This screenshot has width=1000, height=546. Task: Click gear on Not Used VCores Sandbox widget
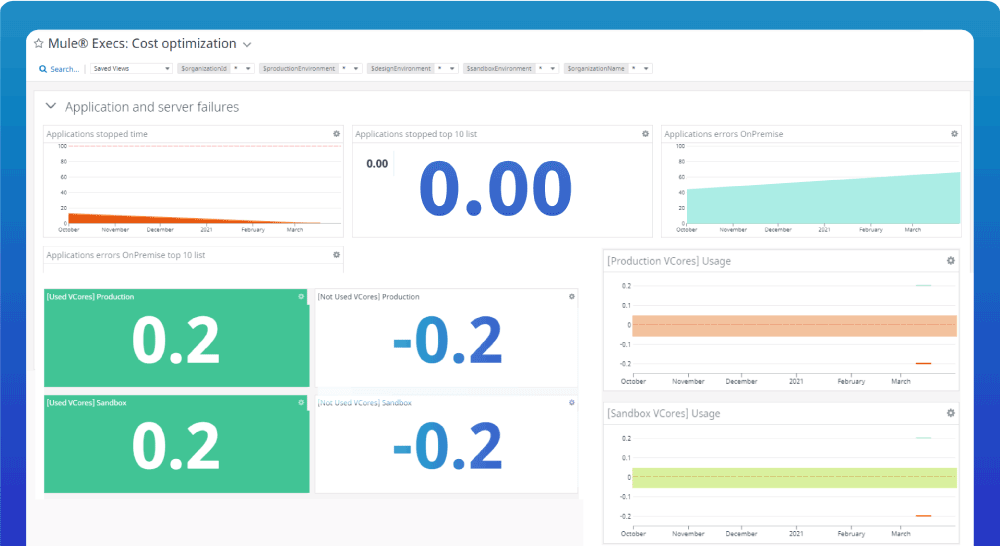(572, 403)
